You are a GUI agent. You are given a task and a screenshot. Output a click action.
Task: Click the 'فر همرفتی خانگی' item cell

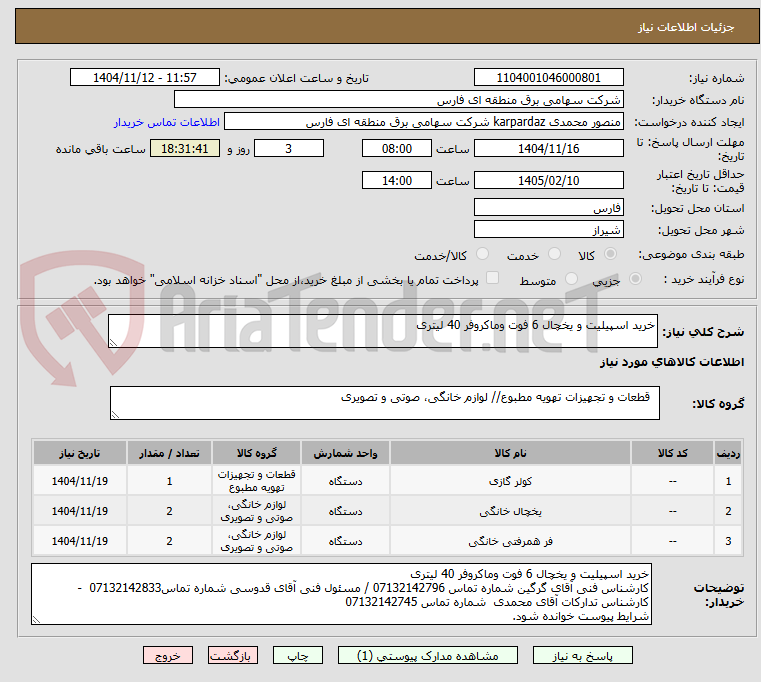point(510,541)
